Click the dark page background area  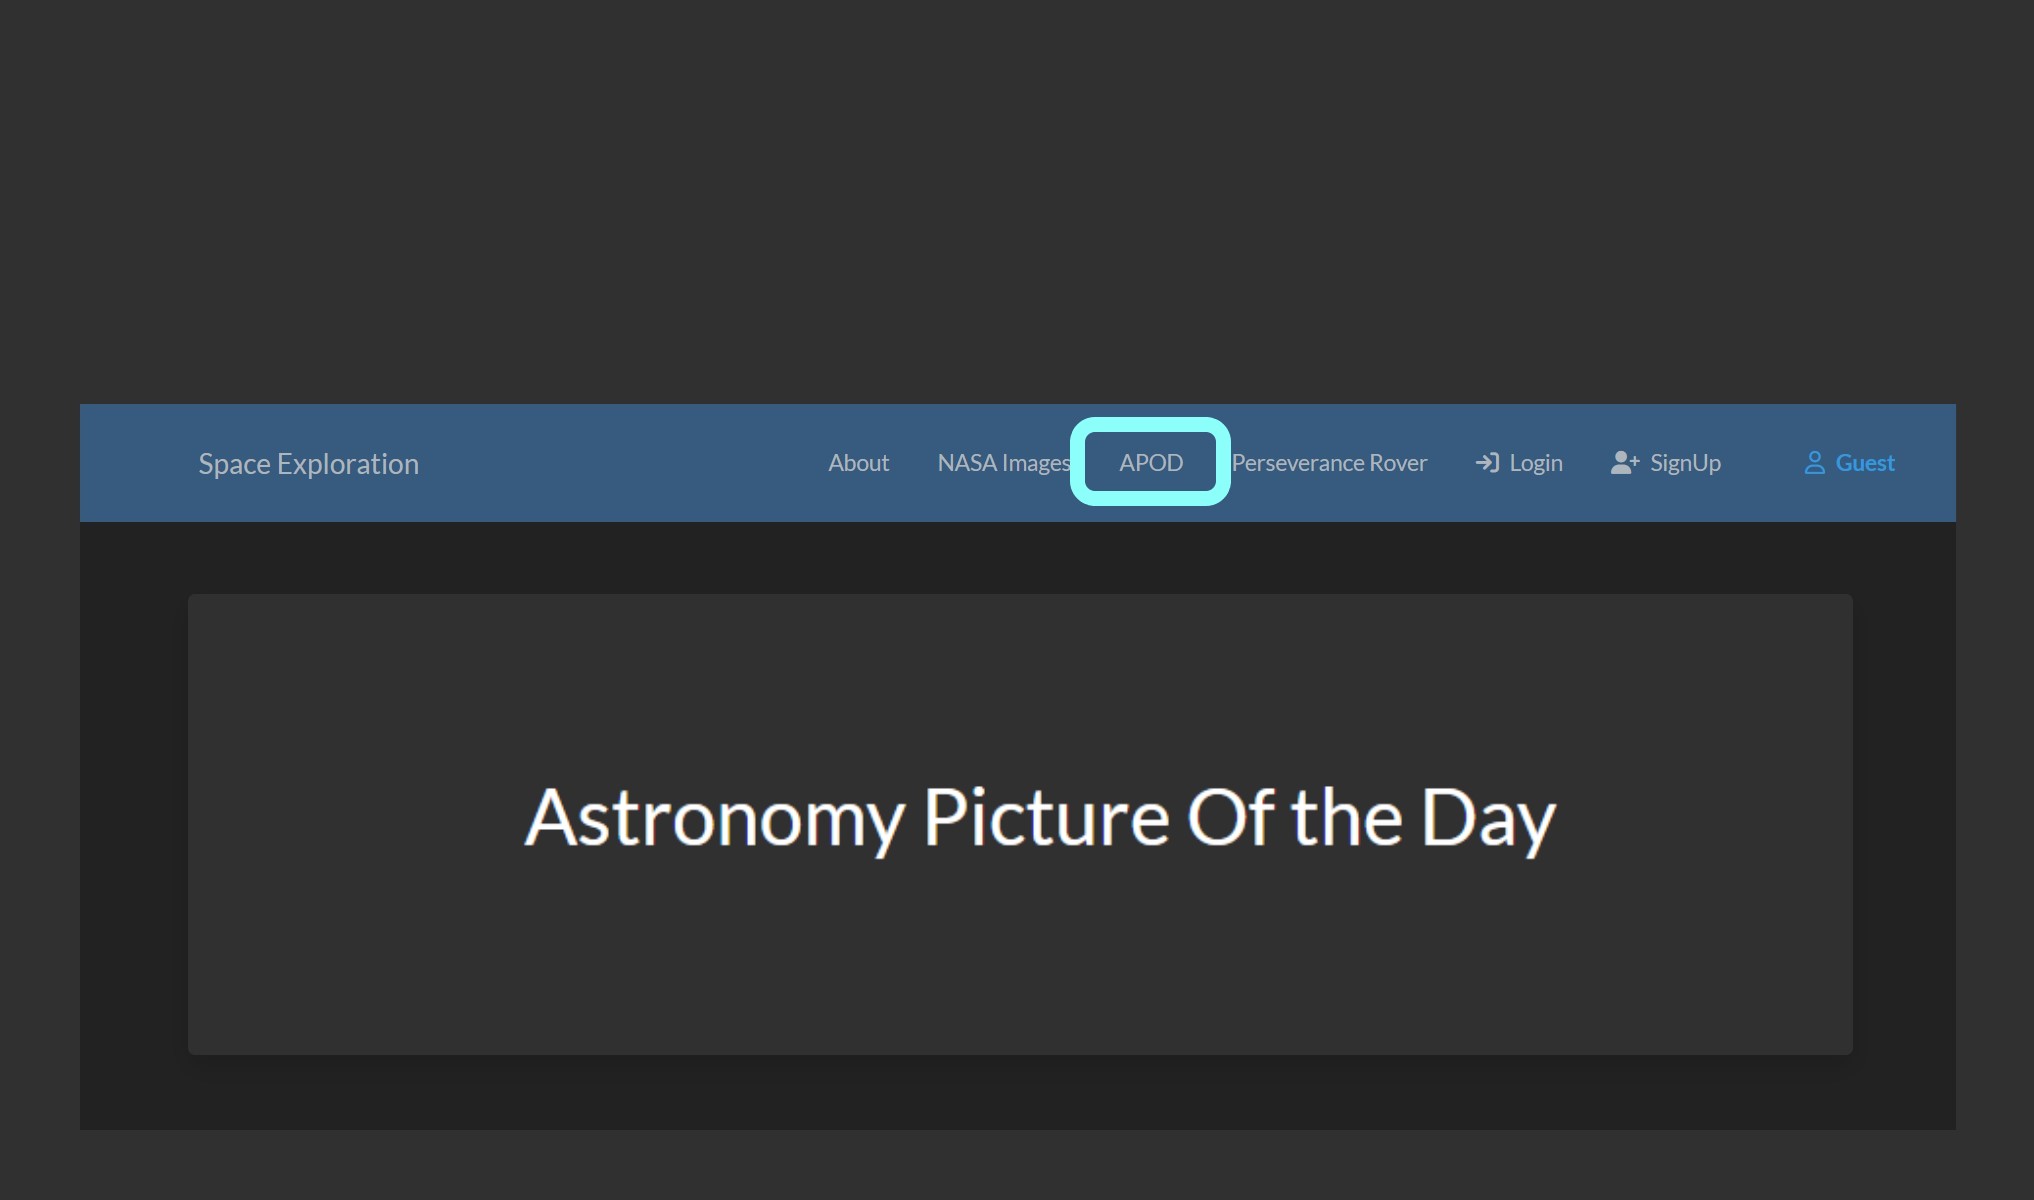1000,200
